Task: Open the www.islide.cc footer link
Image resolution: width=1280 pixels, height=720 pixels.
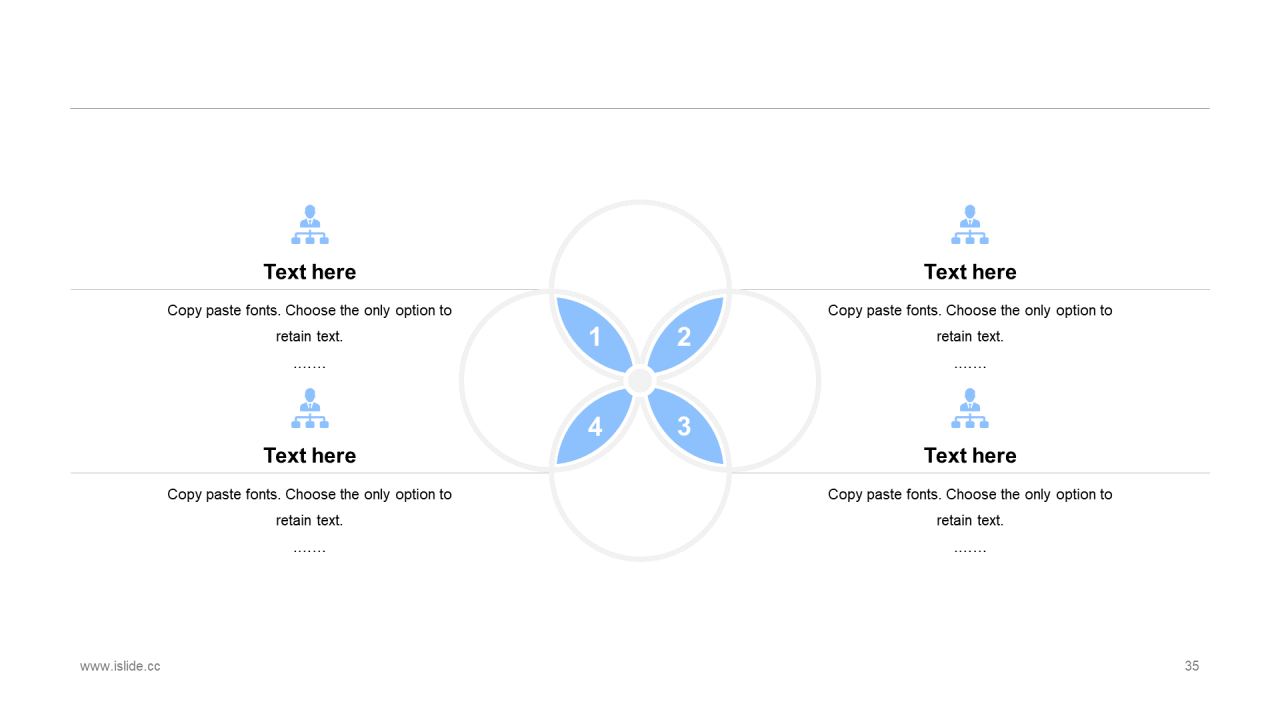Action: [120, 666]
